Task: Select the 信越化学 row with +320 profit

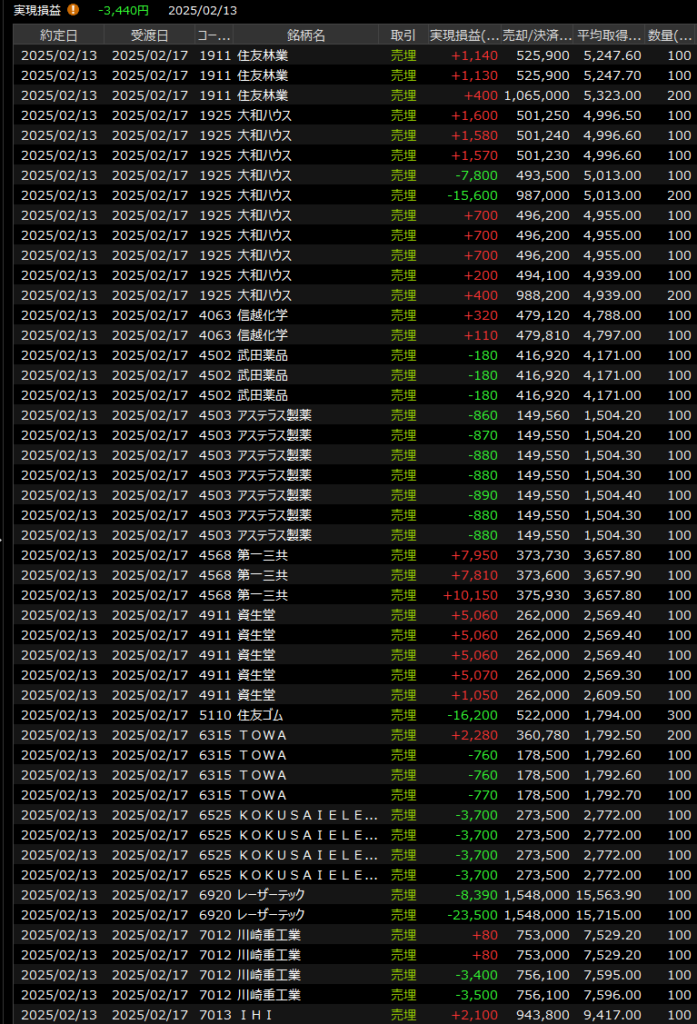Action: click(300, 315)
